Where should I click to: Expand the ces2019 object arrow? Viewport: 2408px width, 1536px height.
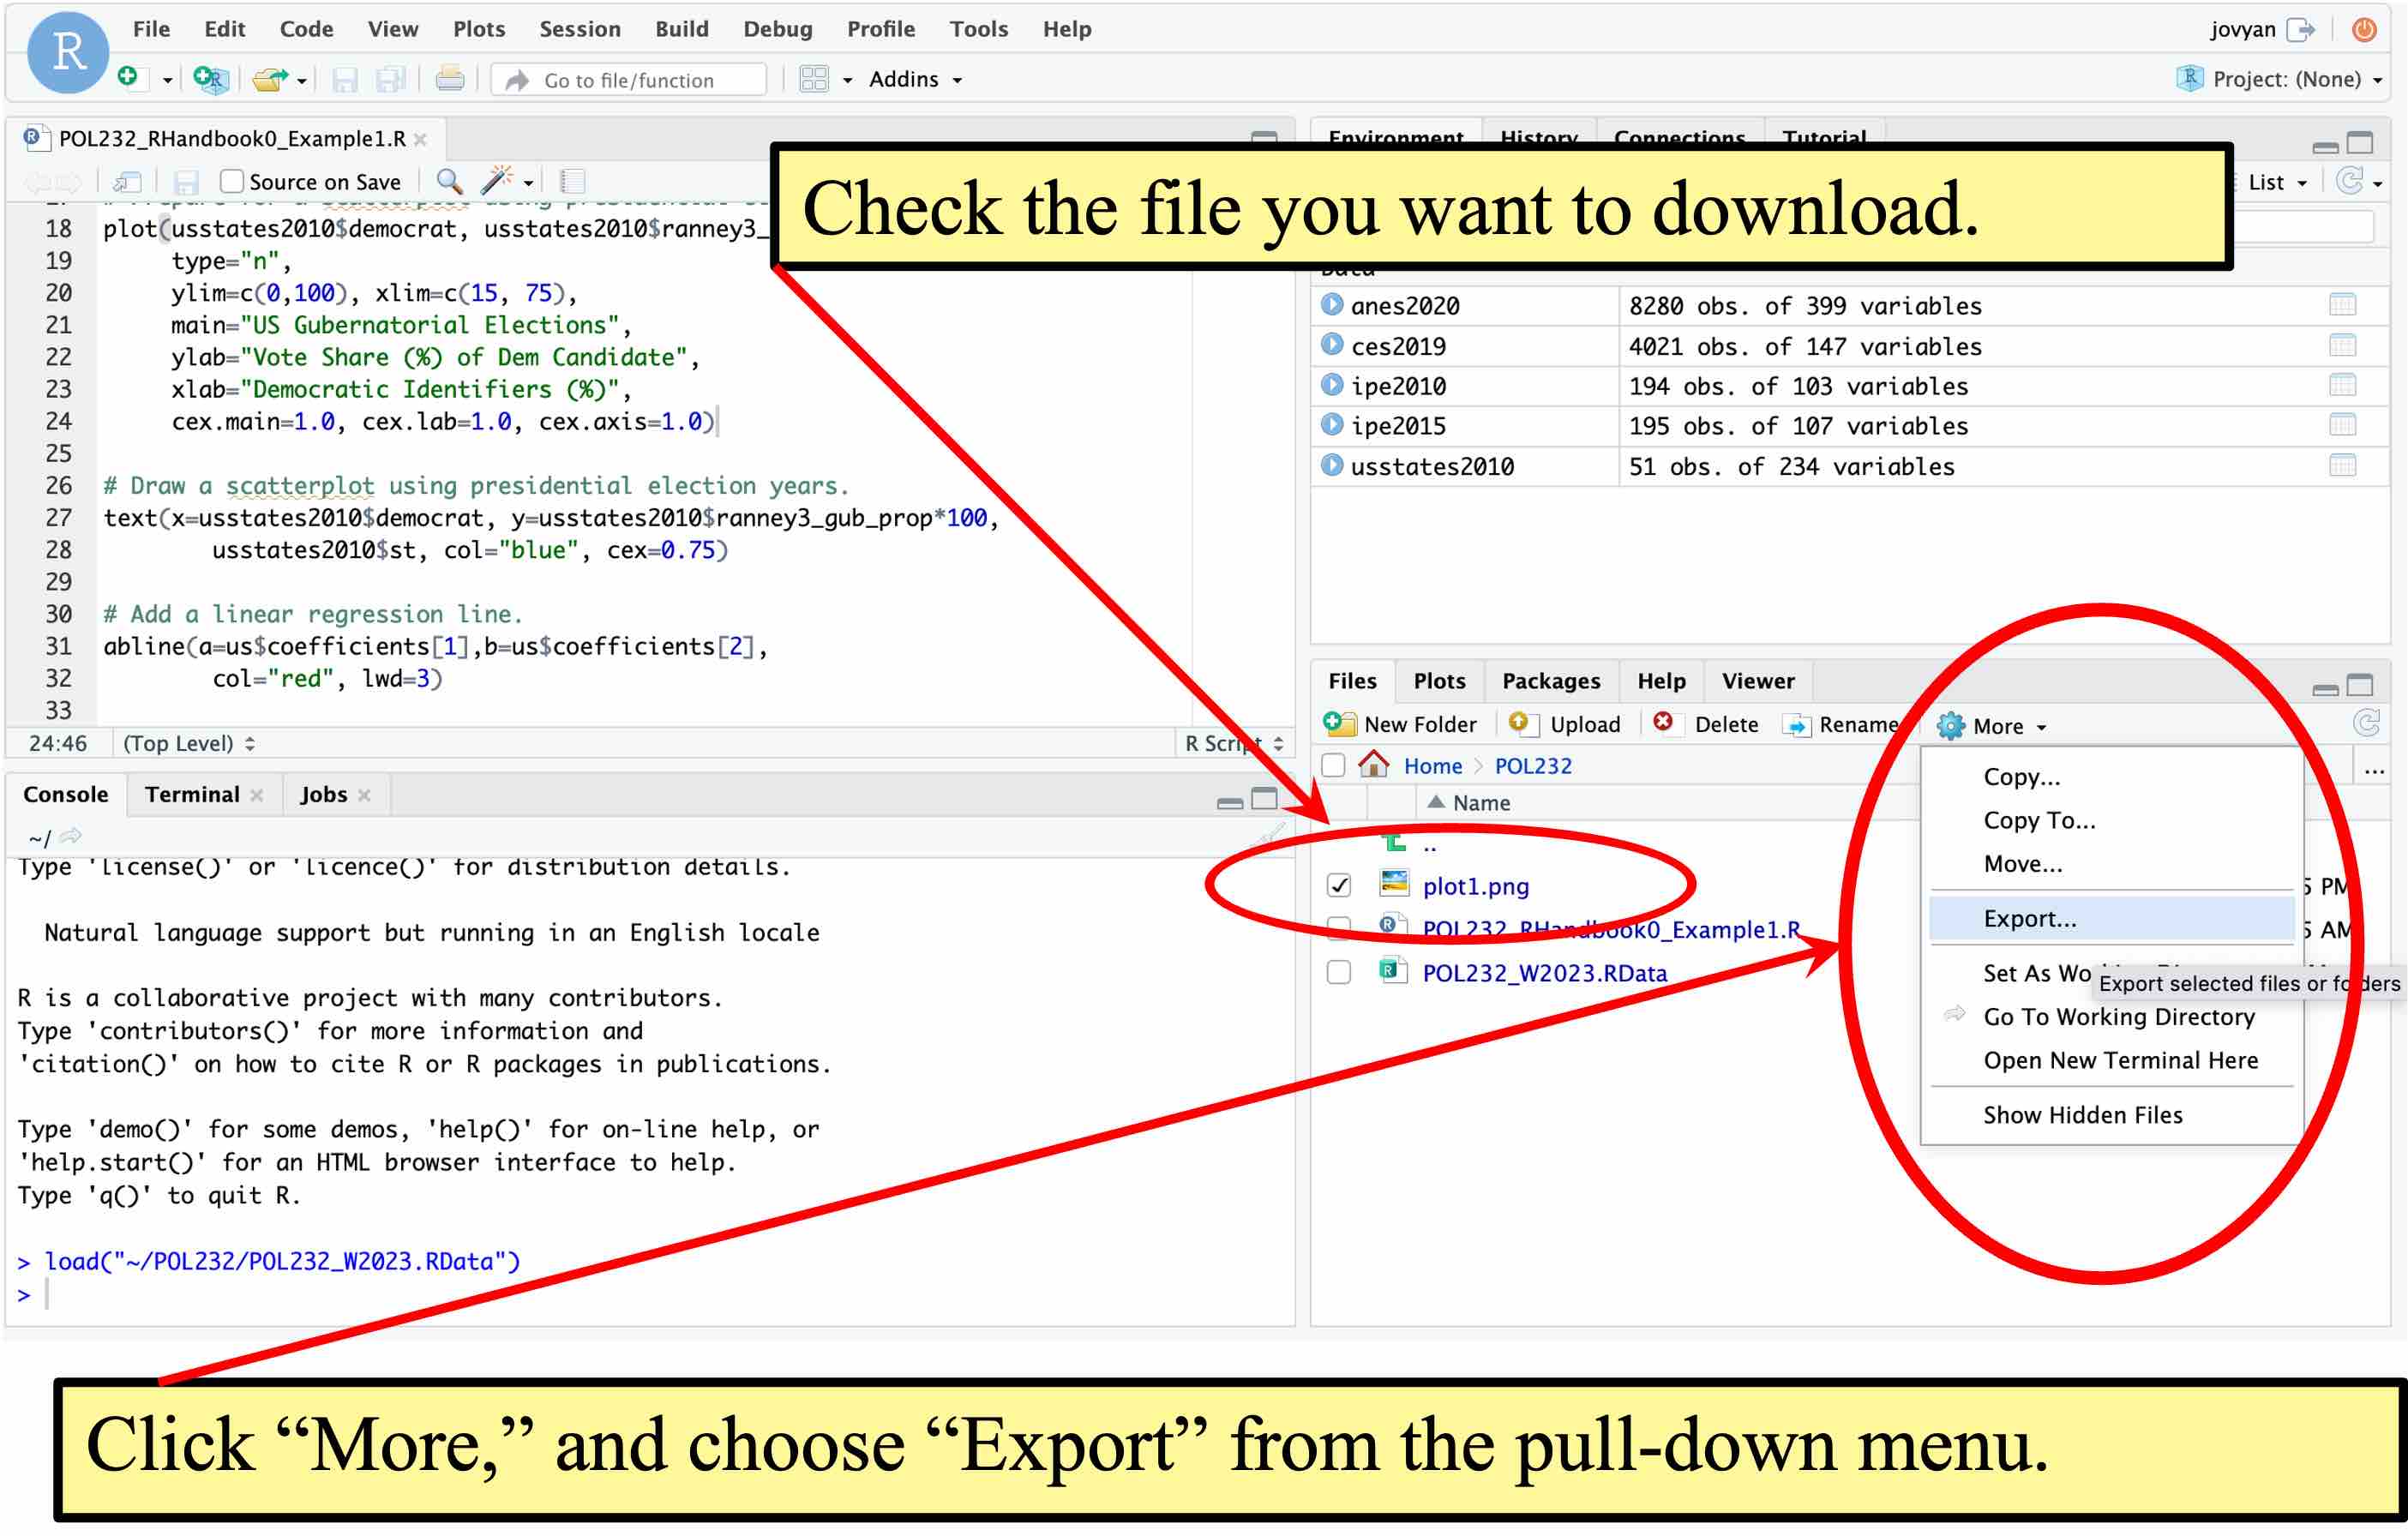1332,344
